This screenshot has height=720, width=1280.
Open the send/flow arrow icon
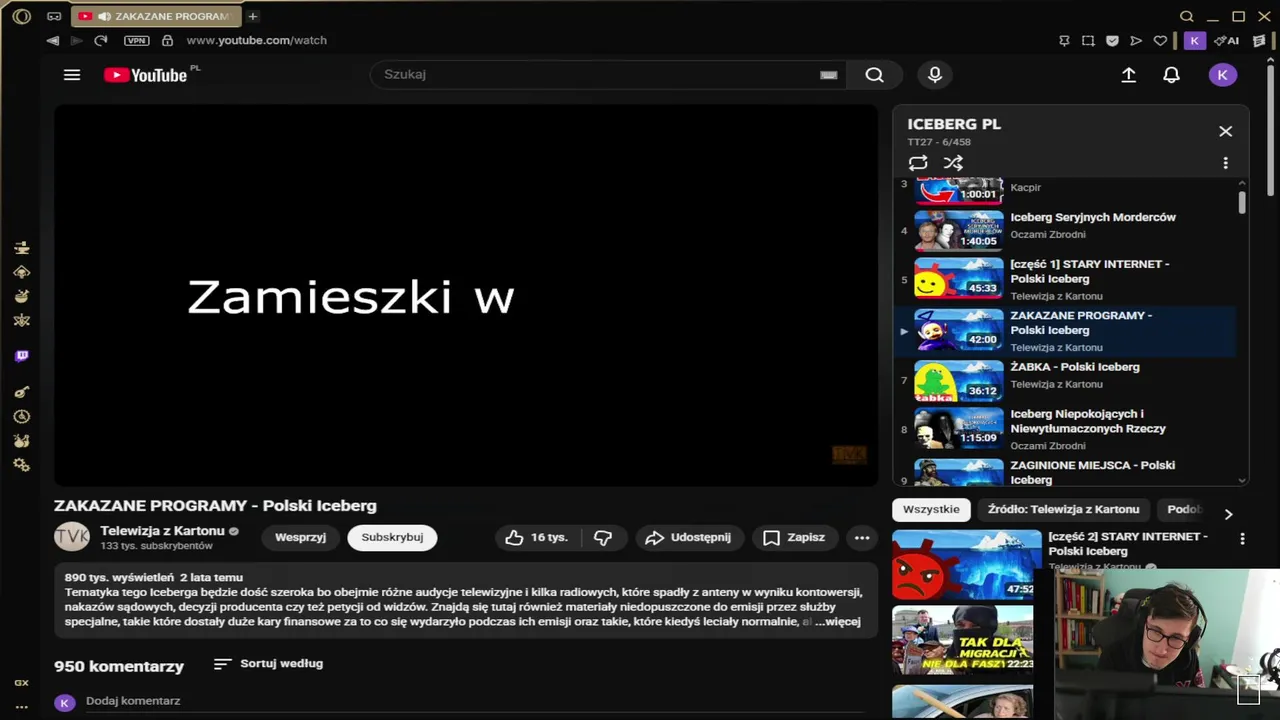1136,41
